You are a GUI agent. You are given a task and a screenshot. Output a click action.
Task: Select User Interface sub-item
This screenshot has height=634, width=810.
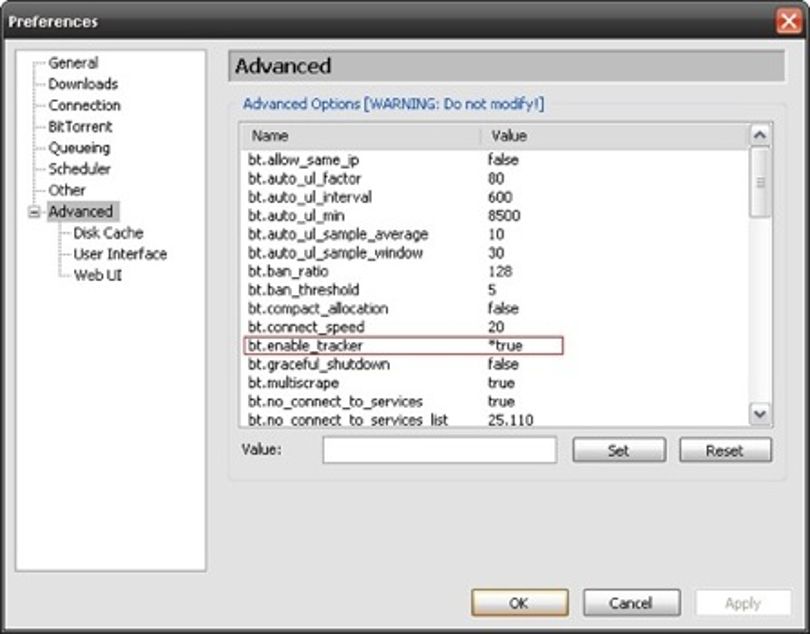pyautogui.click(x=120, y=254)
